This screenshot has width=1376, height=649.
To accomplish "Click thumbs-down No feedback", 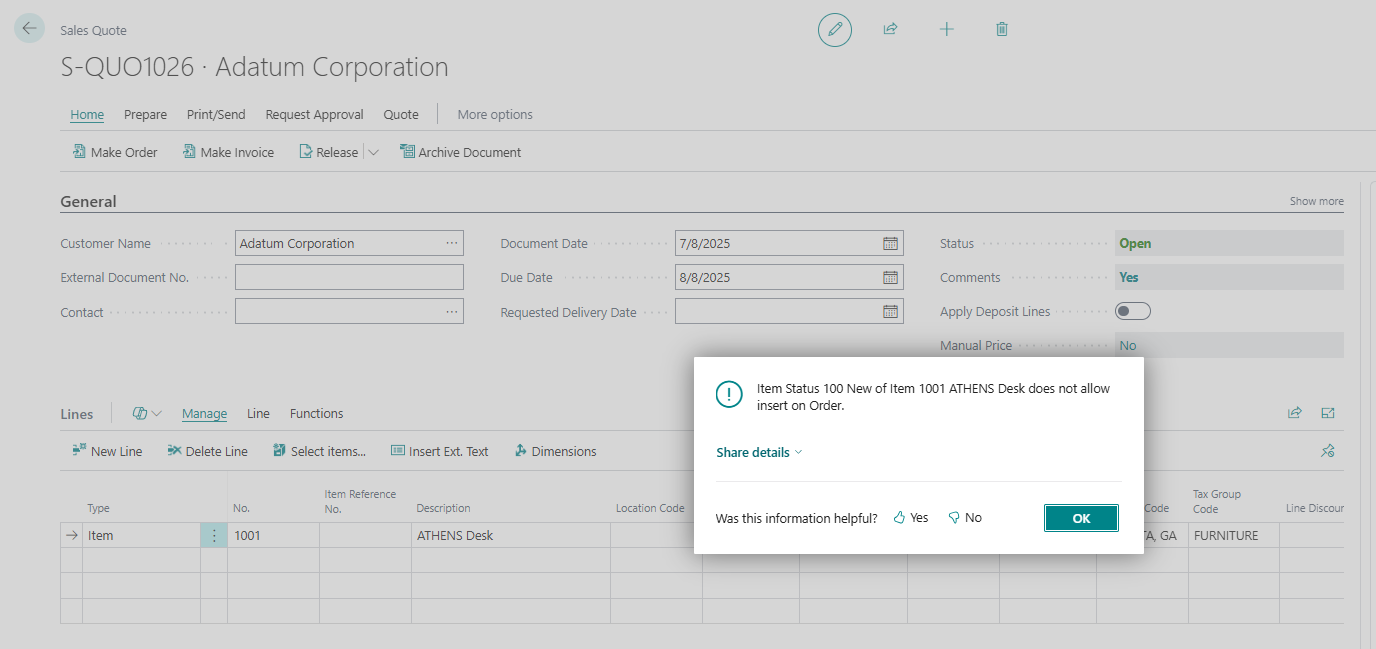I will coord(965,518).
